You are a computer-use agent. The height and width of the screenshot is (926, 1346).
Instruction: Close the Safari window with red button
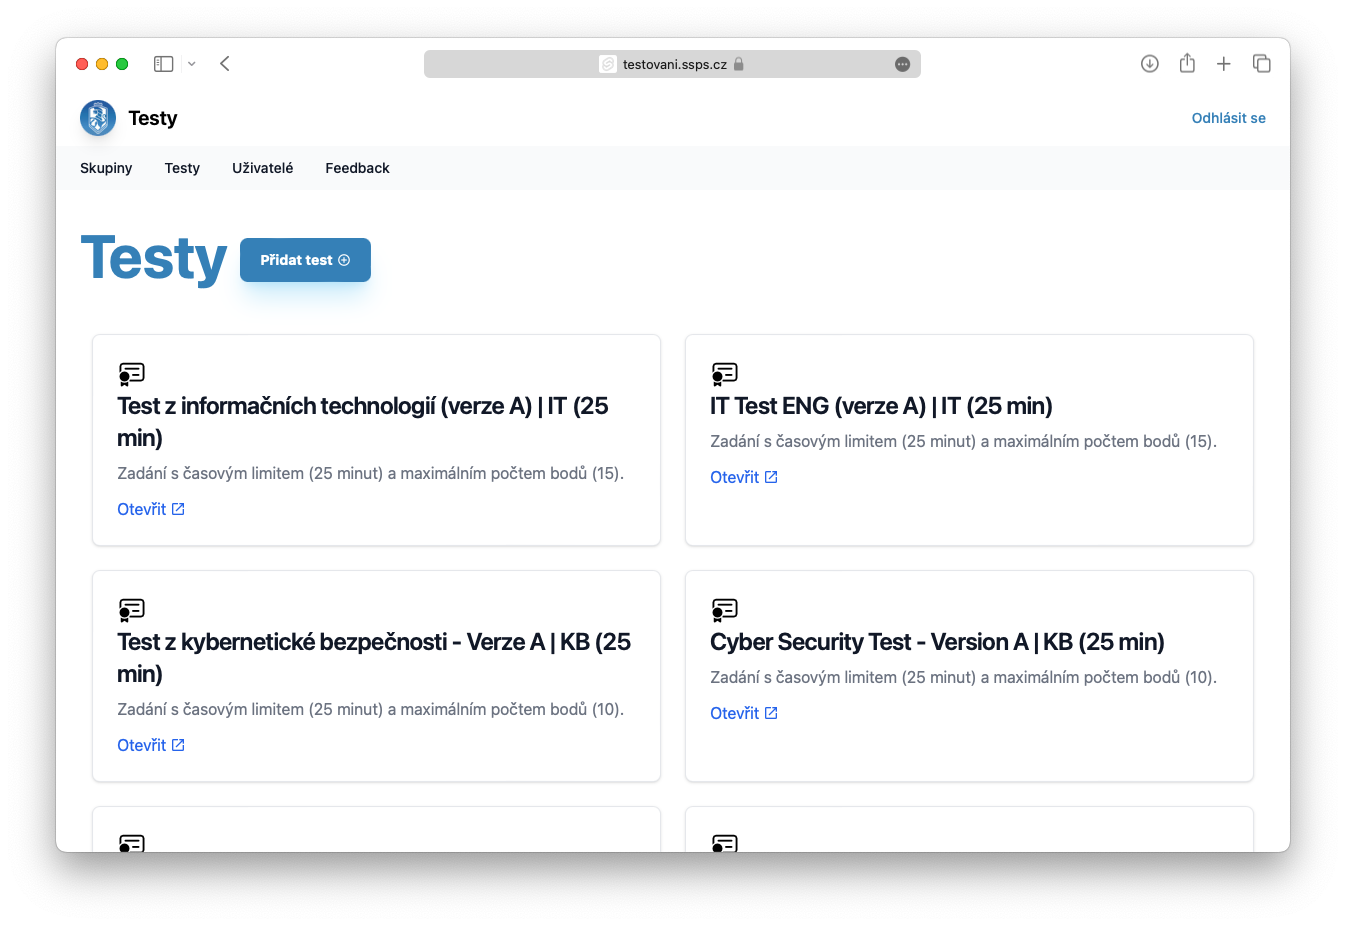tap(82, 64)
